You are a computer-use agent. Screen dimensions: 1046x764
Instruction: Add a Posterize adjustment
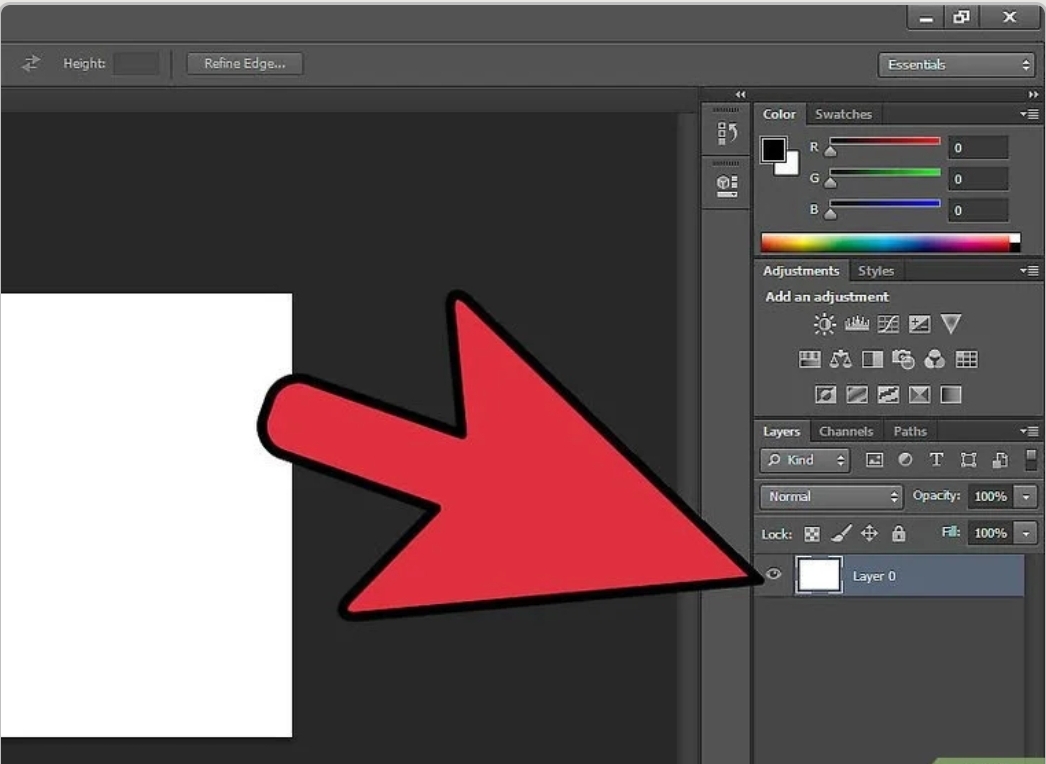coord(857,395)
